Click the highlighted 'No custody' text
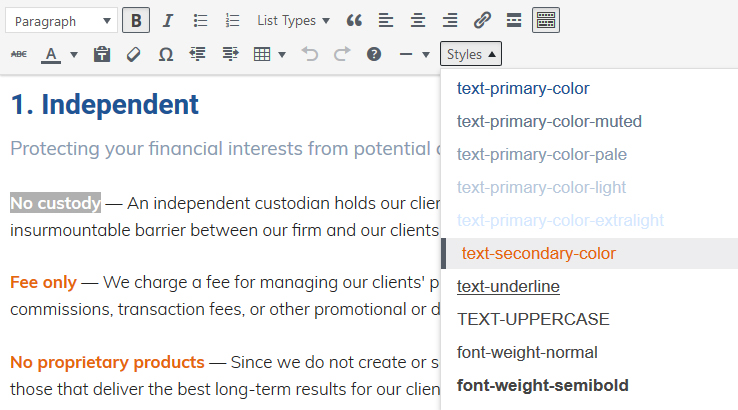 tap(56, 203)
